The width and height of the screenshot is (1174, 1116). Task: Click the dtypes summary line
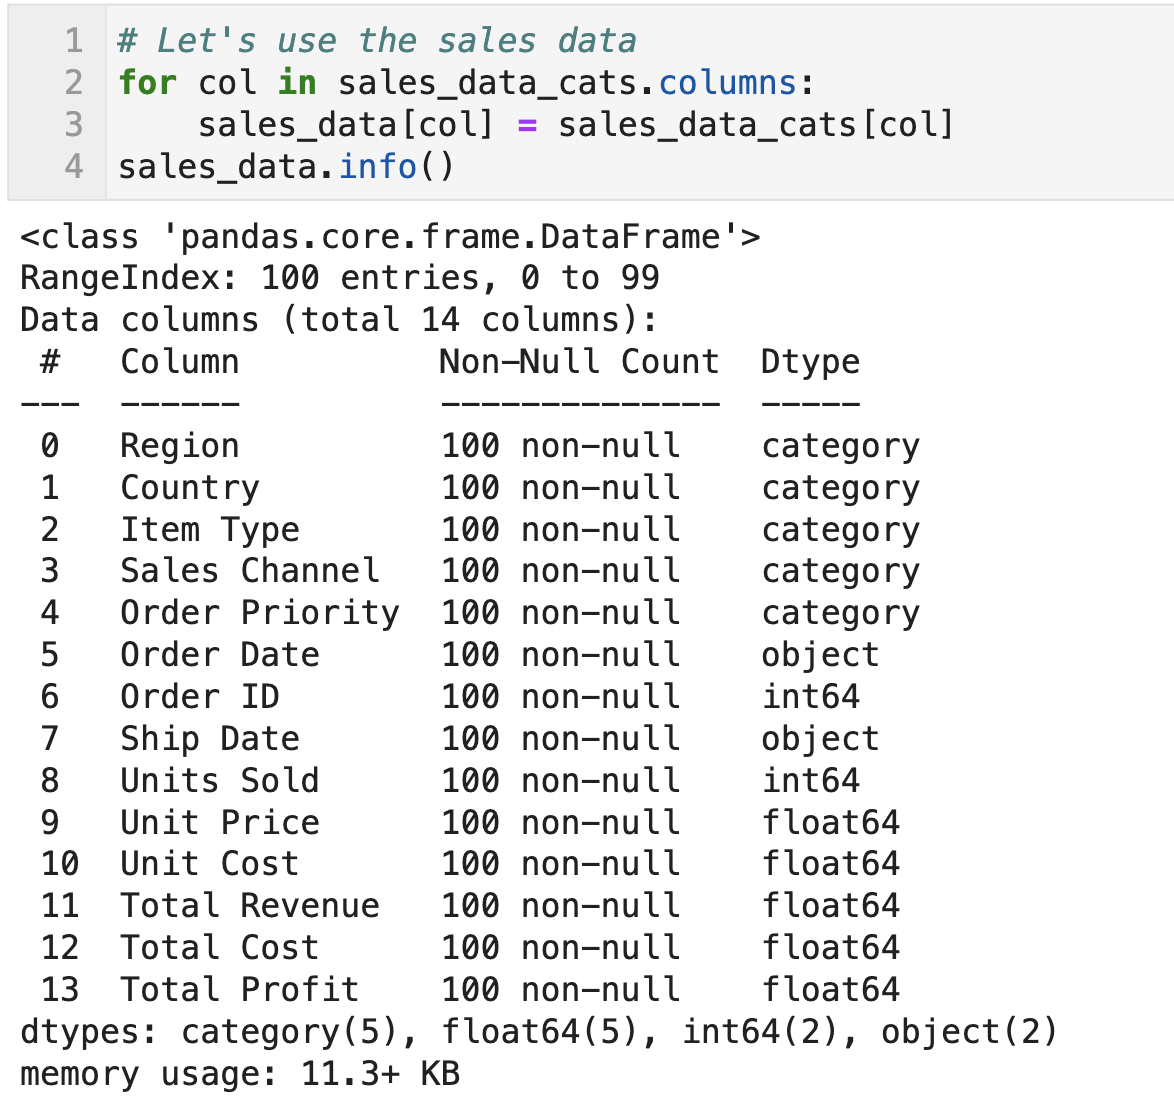pos(538,1032)
